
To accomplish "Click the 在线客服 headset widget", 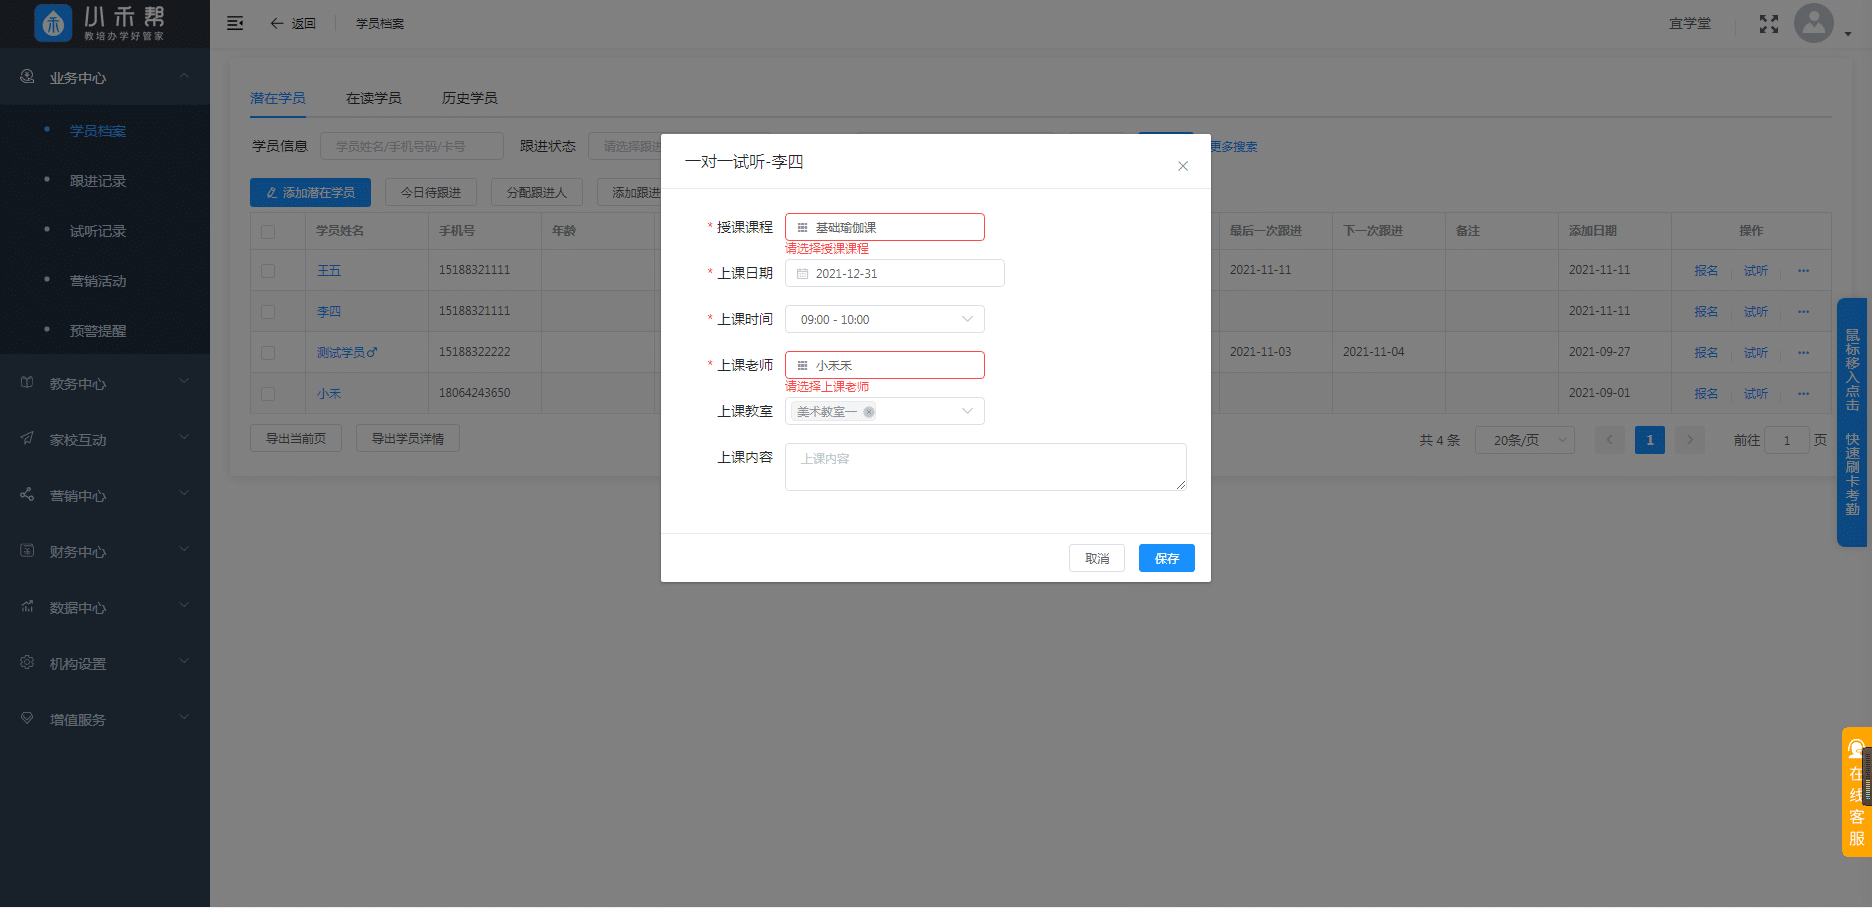I will click(1856, 792).
